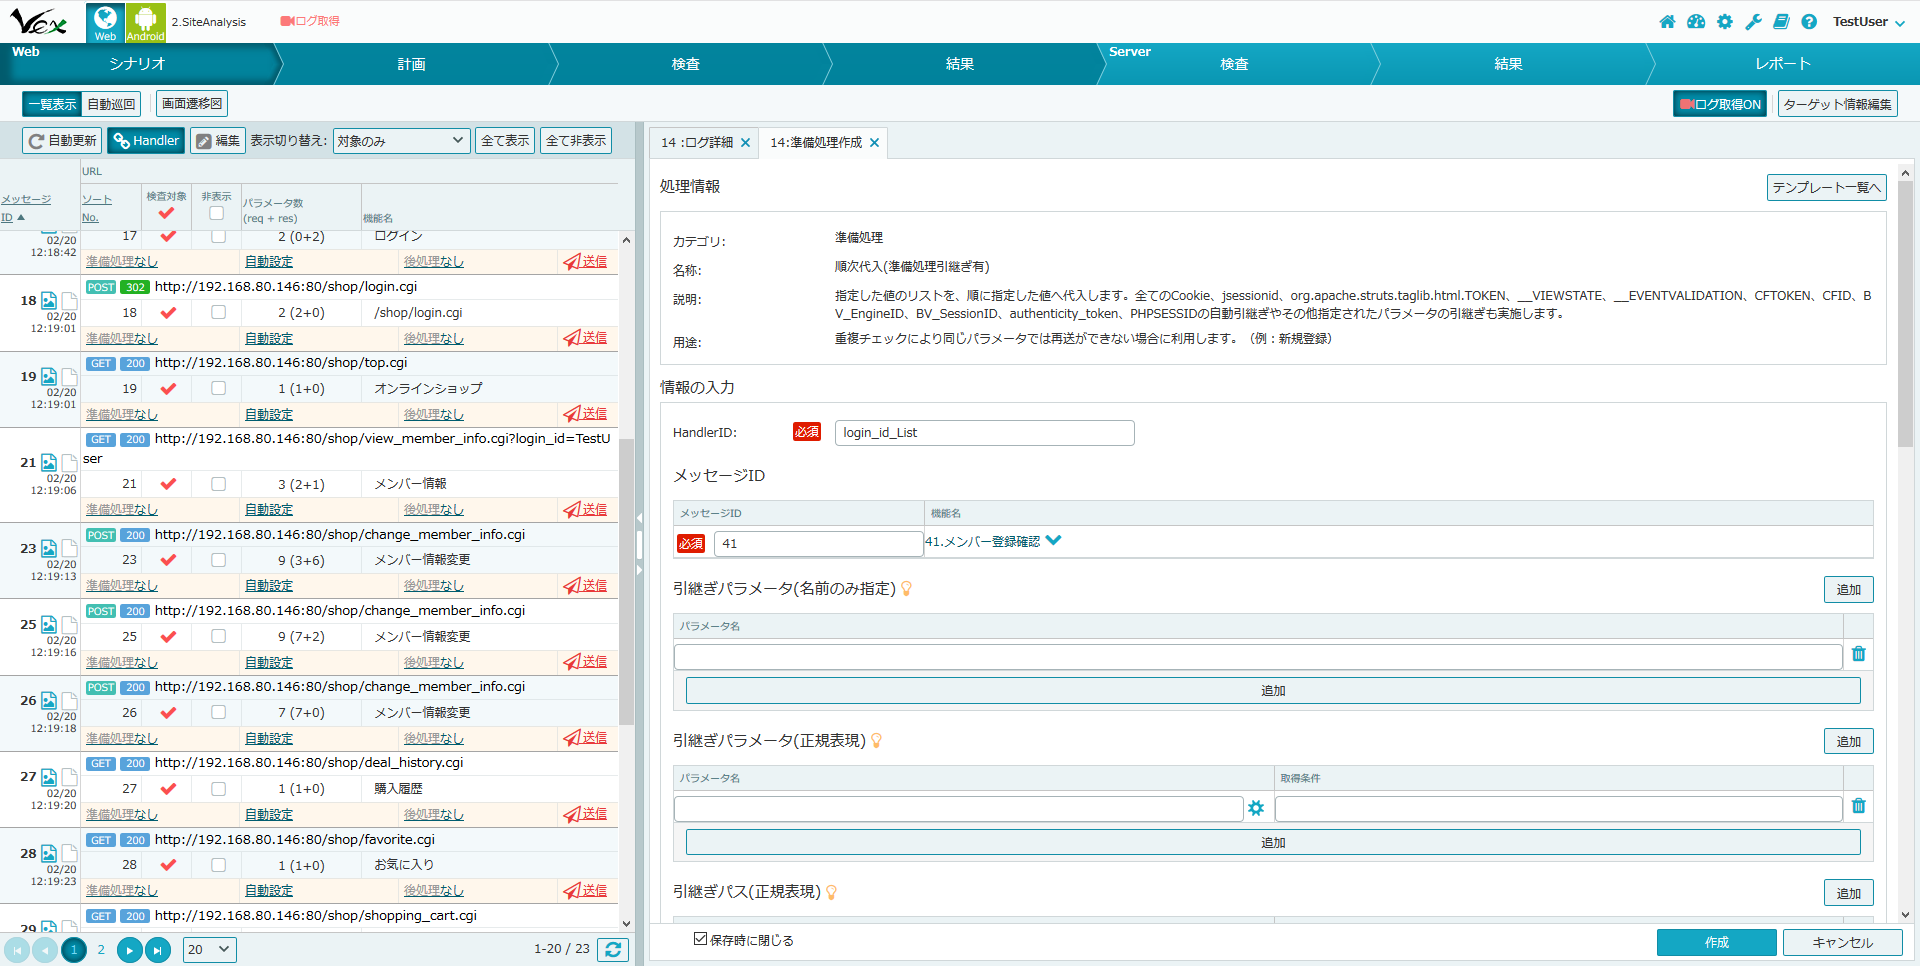Open the settings gear icon in top bar
Image resolution: width=1920 pixels, height=966 pixels.
pos(1725,22)
